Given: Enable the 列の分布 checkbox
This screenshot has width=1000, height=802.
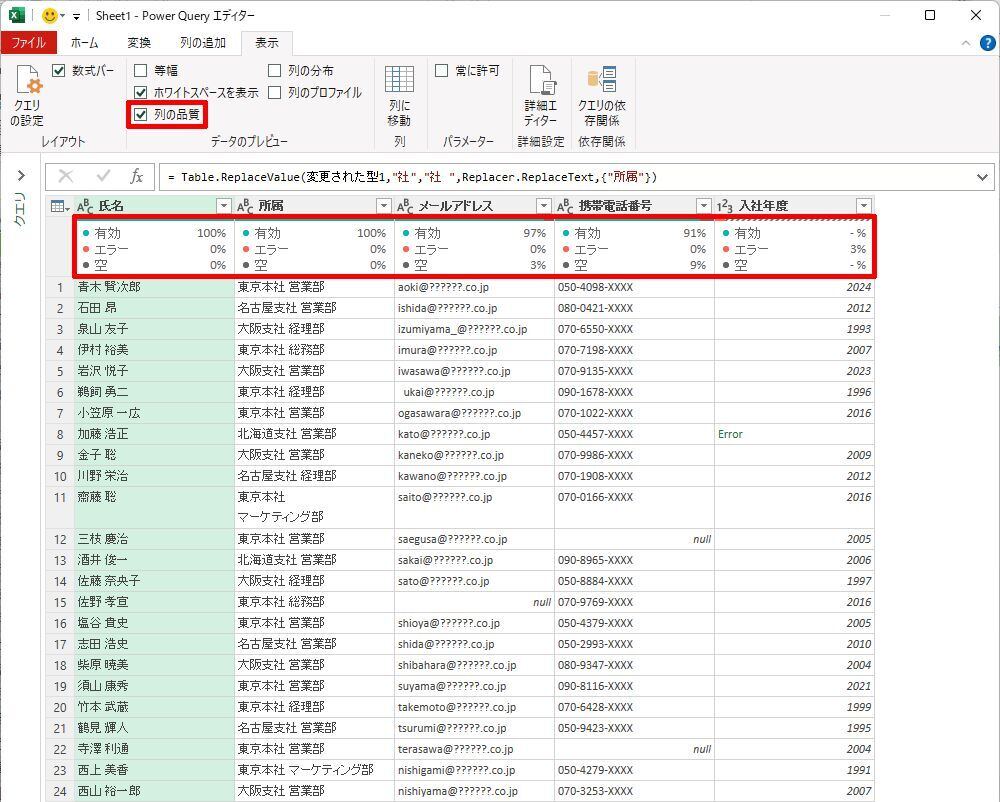Looking at the screenshot, I should point(275,71).
